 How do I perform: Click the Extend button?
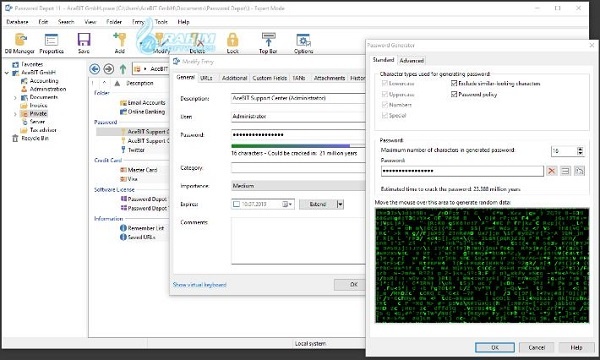click(318, 204)
